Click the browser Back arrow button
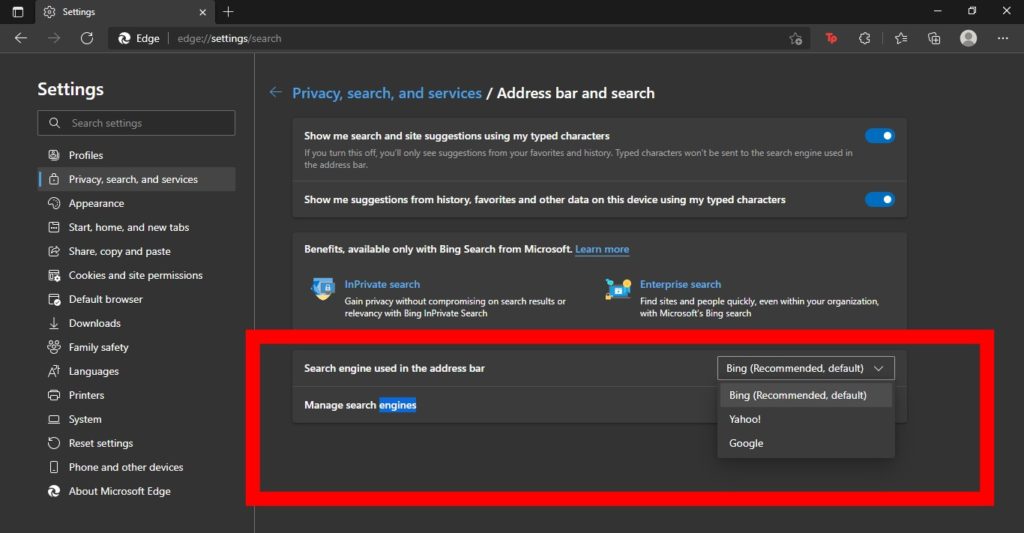 pyautogui.click(x=21, y=39)
